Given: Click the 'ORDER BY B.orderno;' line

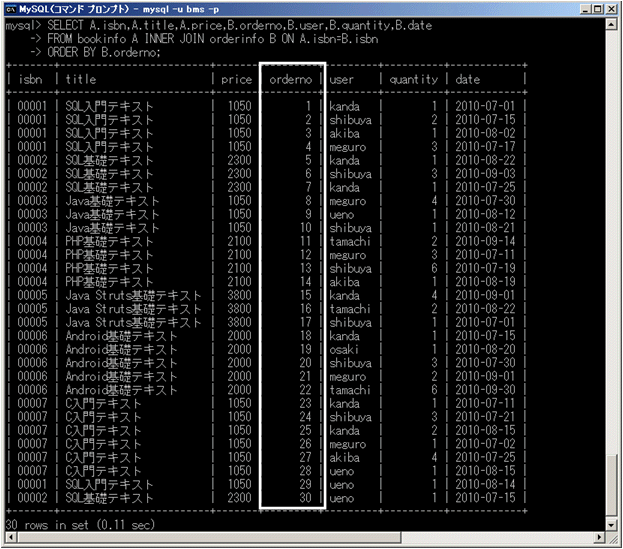Looking at the screenshot, I should (104, 52).
